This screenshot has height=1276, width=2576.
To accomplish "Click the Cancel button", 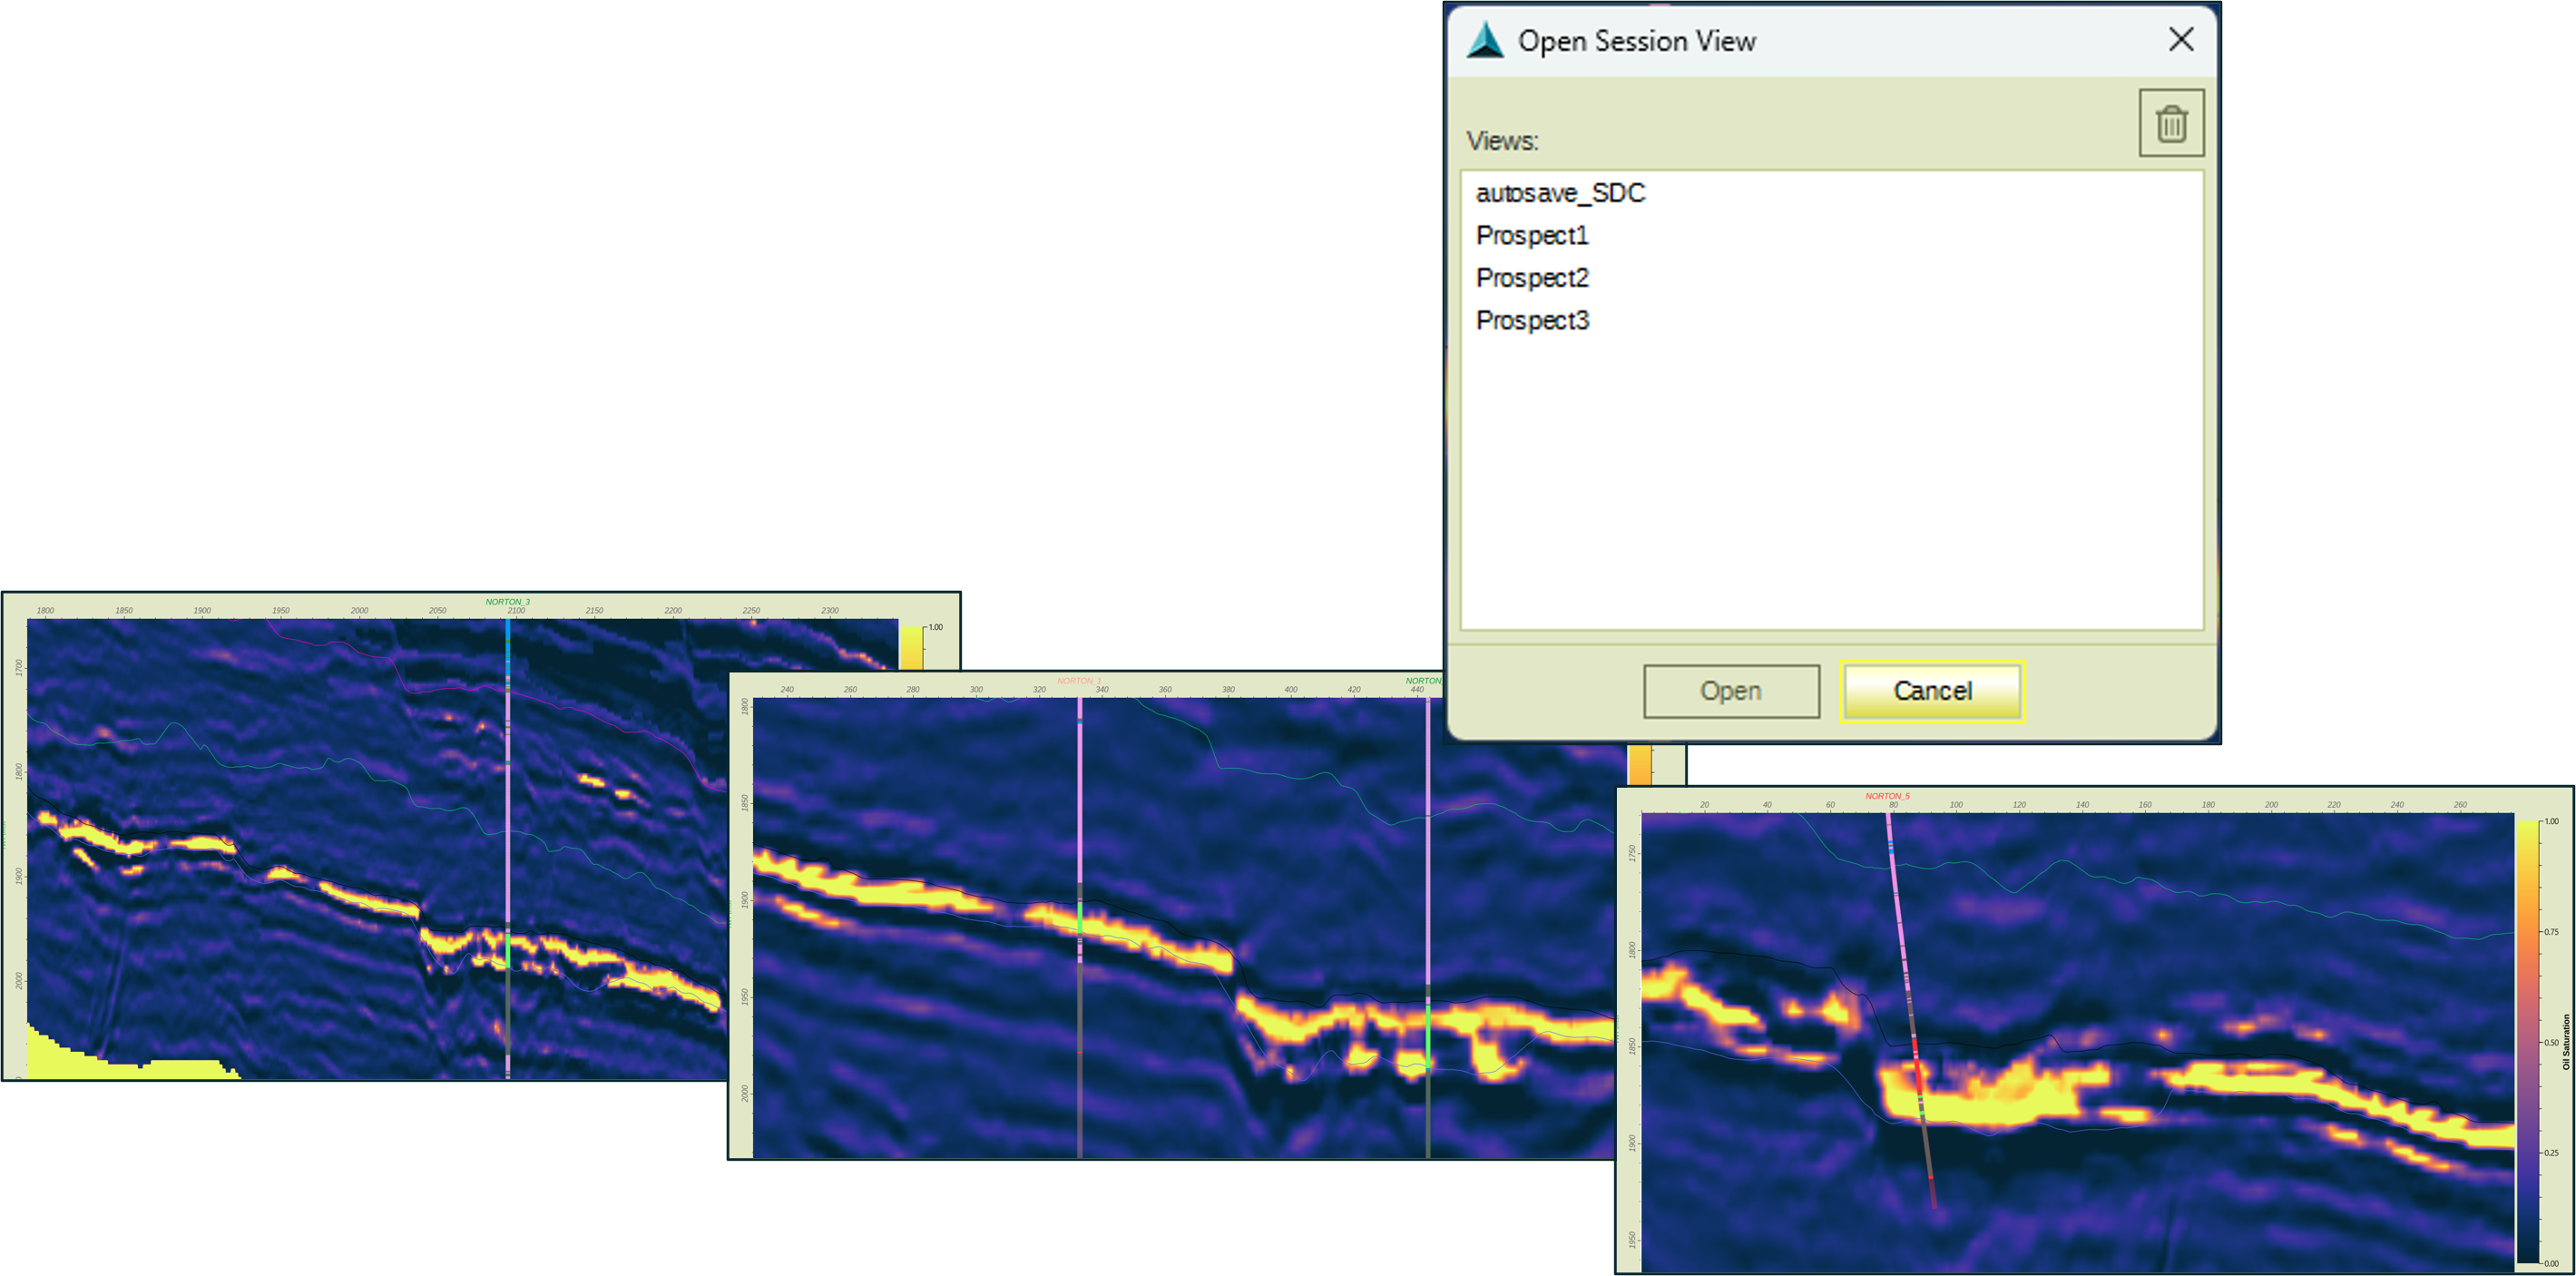I will 1932,691.
